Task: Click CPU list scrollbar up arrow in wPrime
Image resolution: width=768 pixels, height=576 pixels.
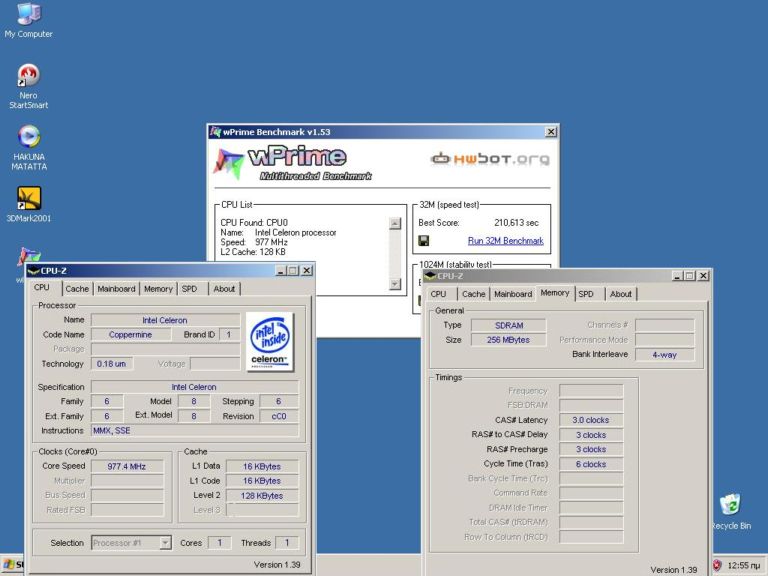Action: pyautogui.click(x=395, y=223)
